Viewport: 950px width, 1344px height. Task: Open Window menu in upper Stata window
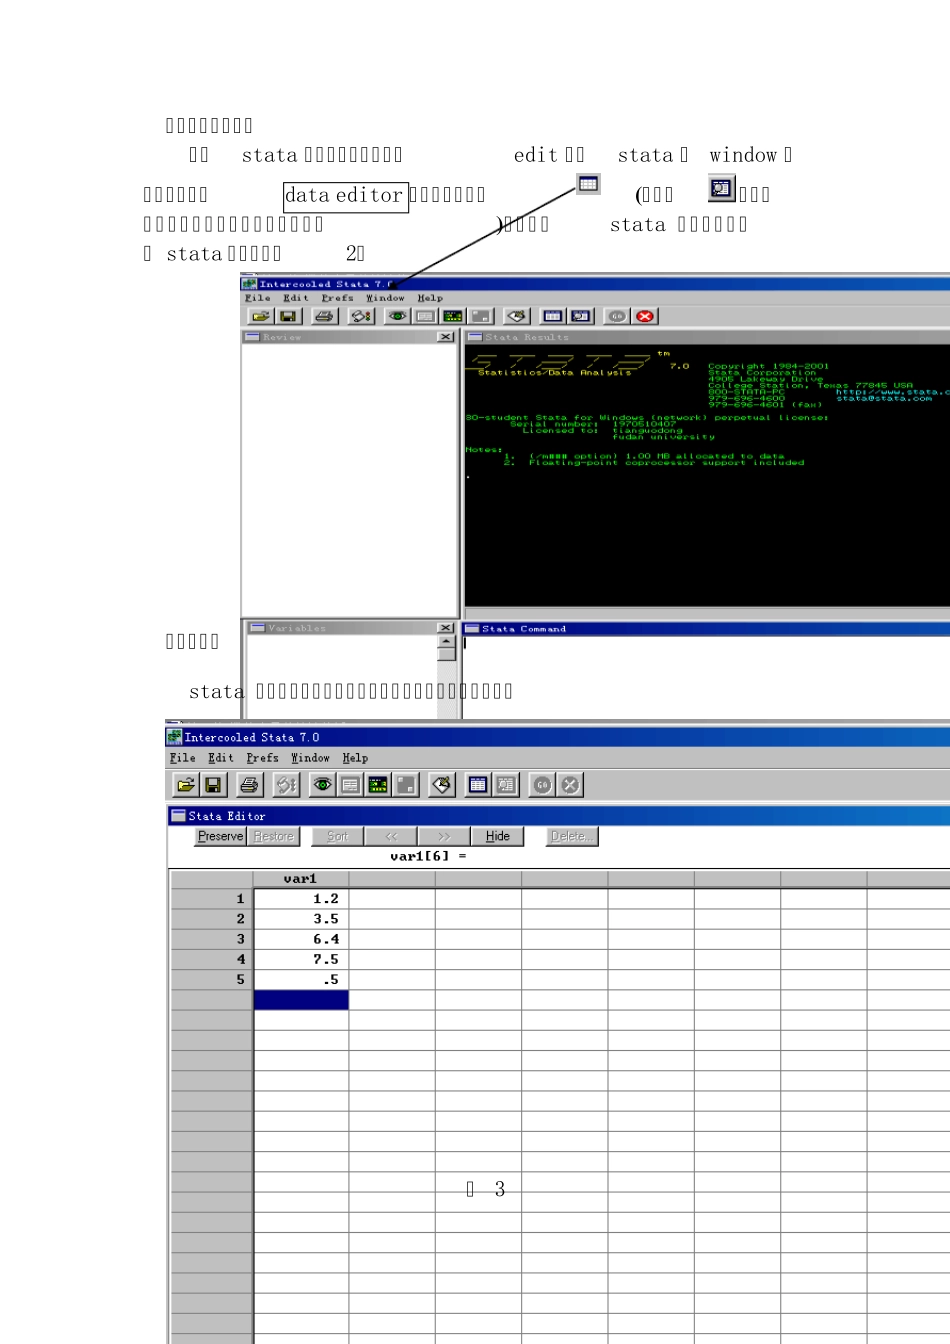(x=385, y=298)
